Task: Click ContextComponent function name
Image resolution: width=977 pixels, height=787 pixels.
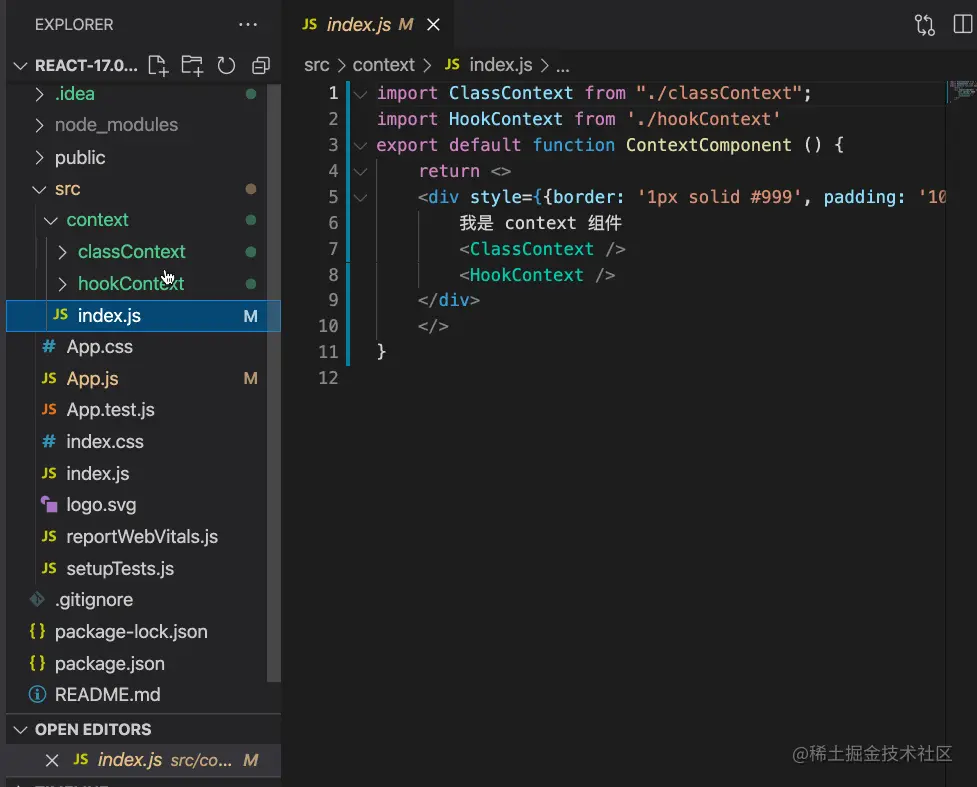Action: coord(708,145)
